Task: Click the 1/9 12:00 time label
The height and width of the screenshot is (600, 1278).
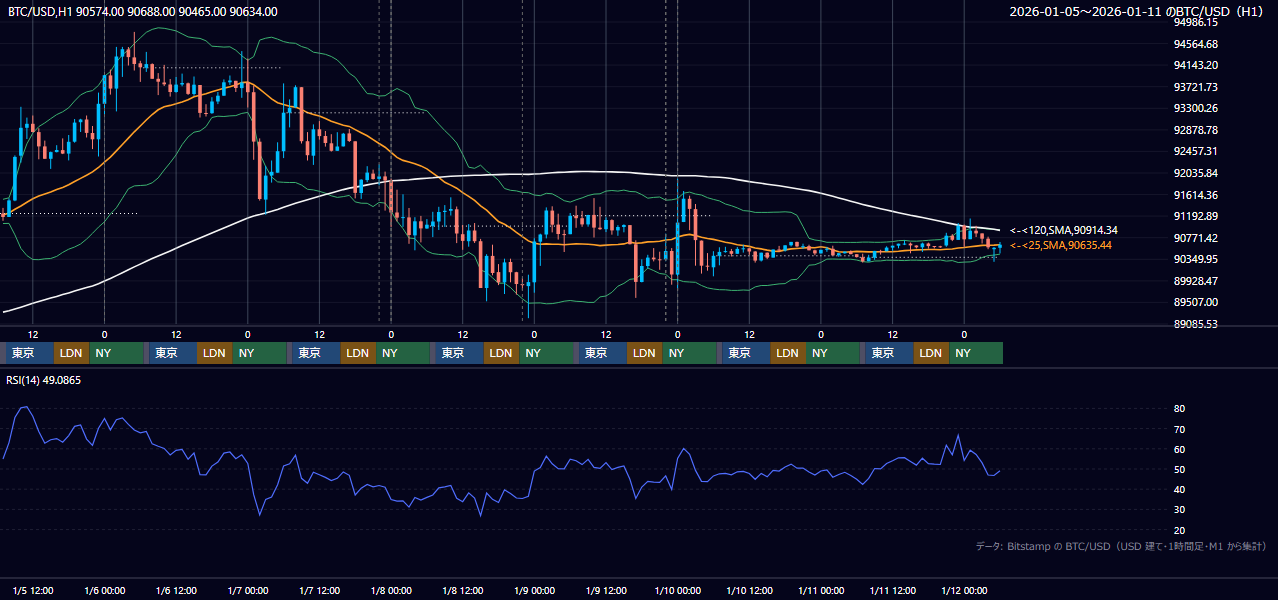Action: (606, 590)
